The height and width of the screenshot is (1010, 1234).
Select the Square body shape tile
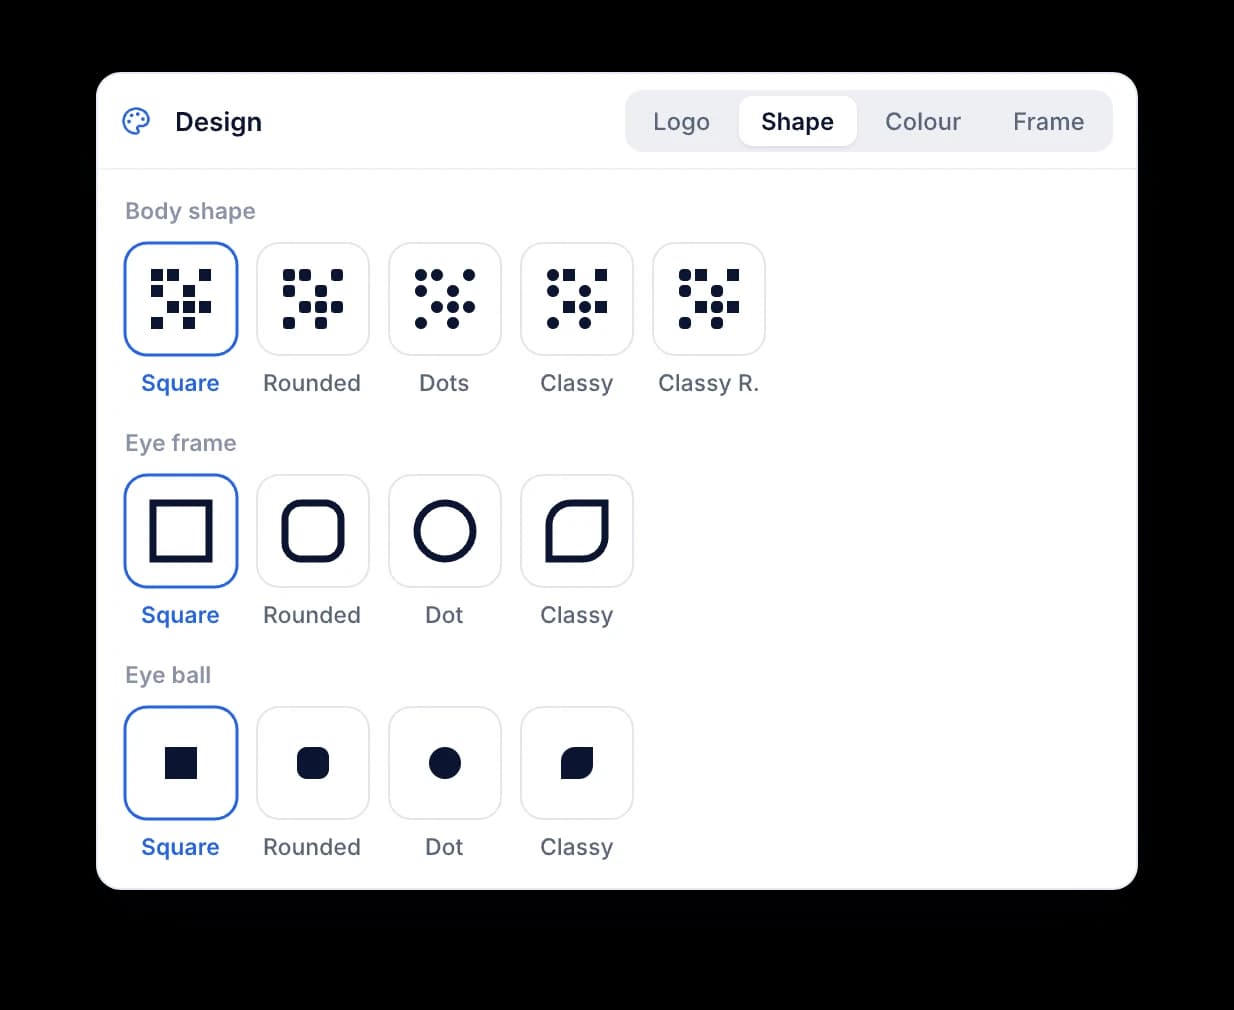pos(181,299)
